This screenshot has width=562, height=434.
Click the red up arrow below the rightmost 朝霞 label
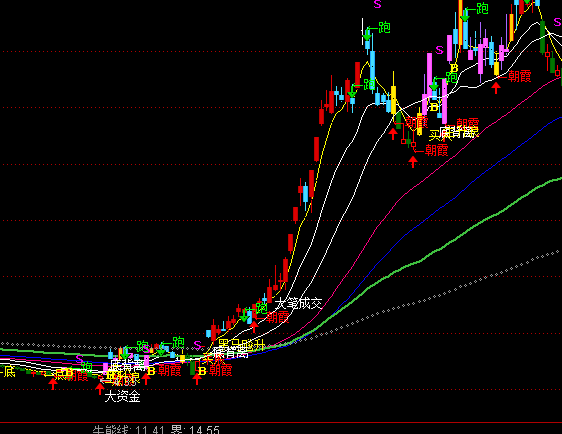point(496,88)
